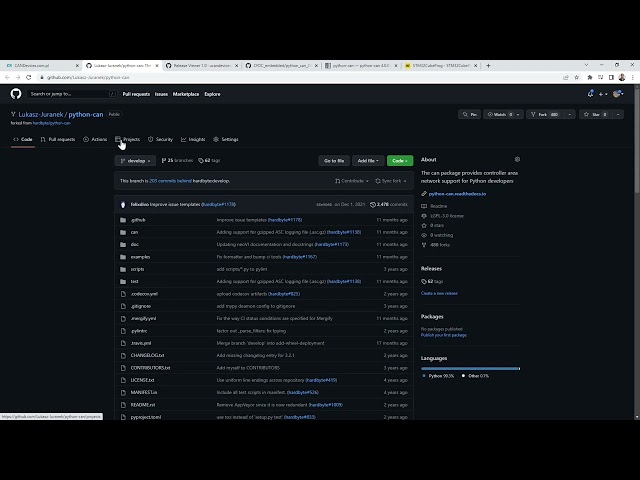
Task: Switch to the repository Pull requests tab
Action: [58, 140]
